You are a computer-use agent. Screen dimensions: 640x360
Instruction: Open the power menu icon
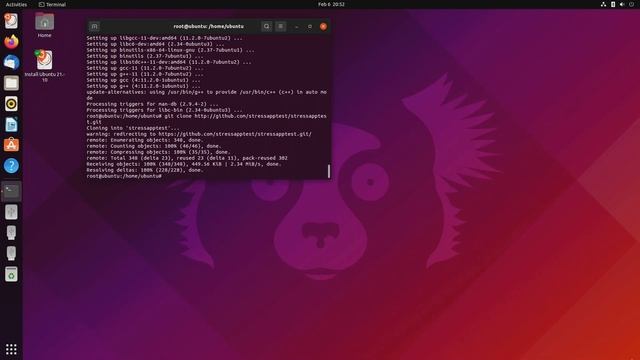pyautogui.click(x=631, y=4)
